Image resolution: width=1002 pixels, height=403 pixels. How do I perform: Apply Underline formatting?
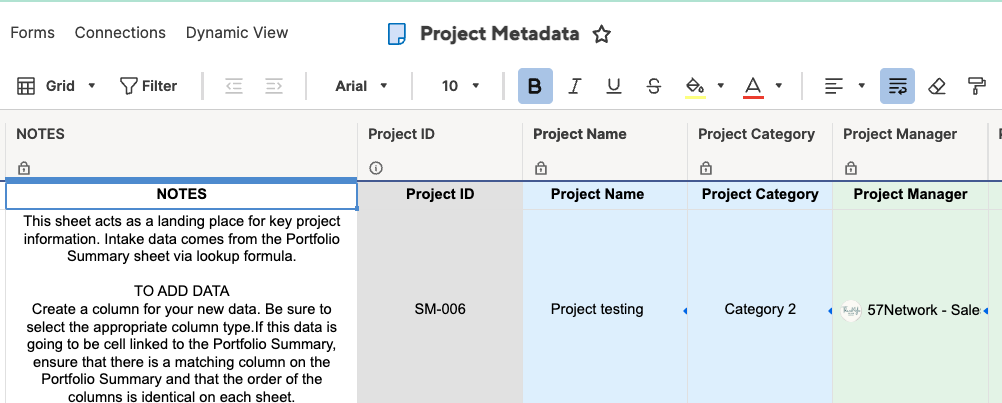[x=613, y=86]
